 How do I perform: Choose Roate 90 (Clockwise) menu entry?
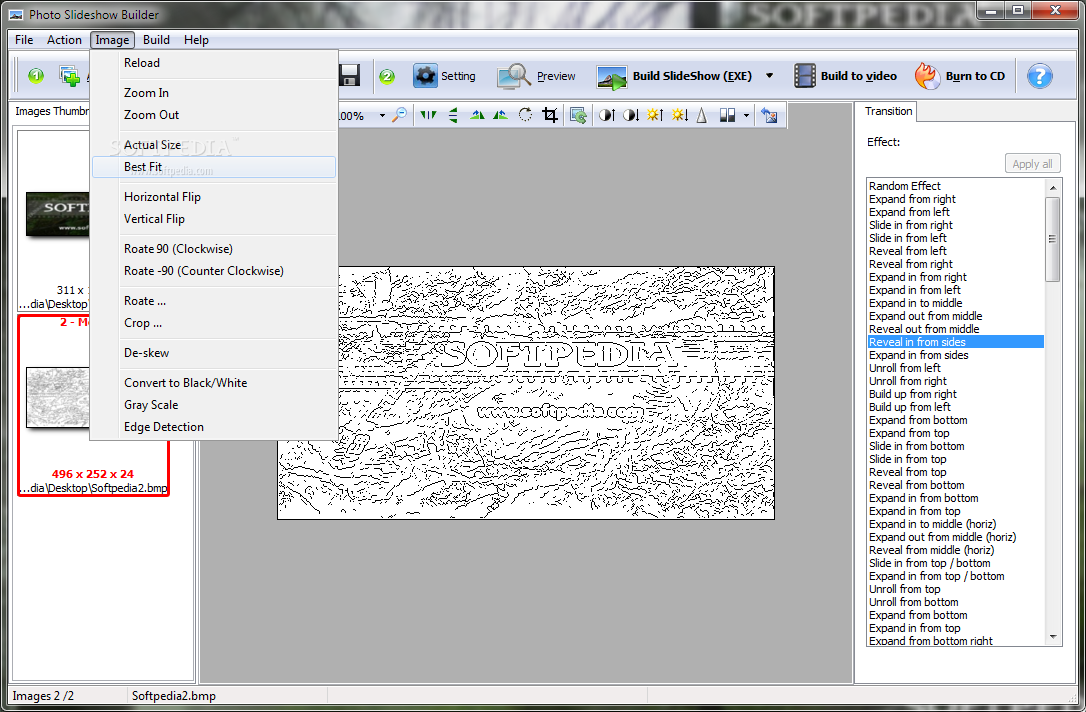coord(214,249)
